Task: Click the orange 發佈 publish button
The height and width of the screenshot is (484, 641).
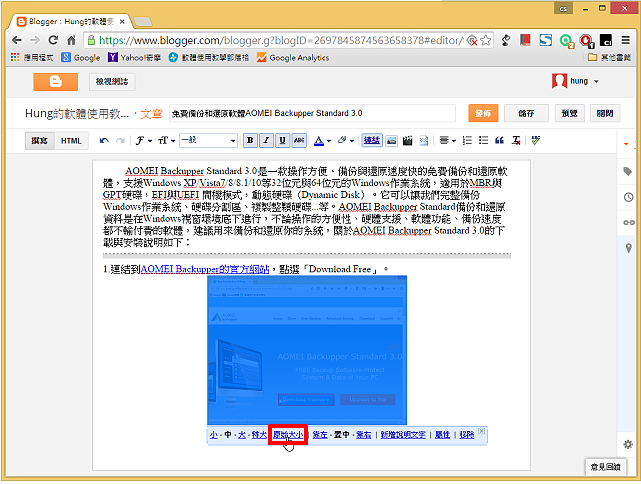Action: (x=483, y=114)
